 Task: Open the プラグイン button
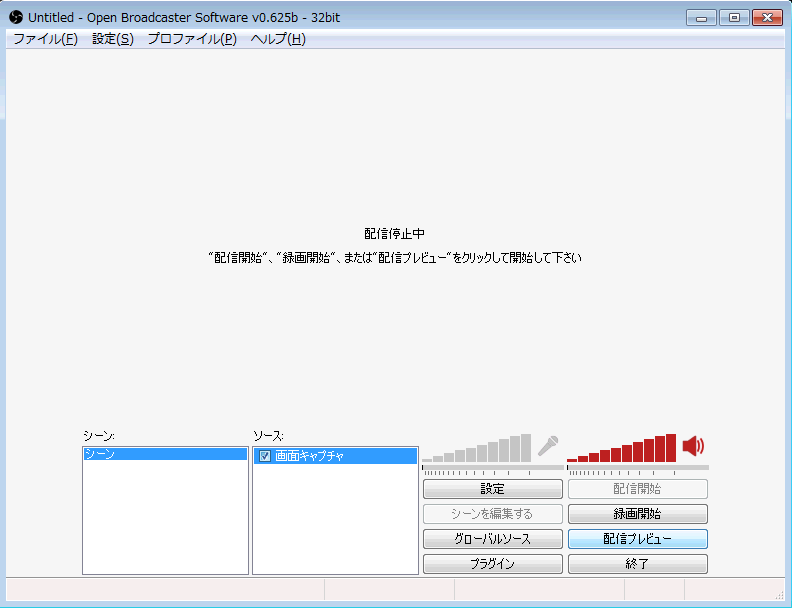[492, 564]
